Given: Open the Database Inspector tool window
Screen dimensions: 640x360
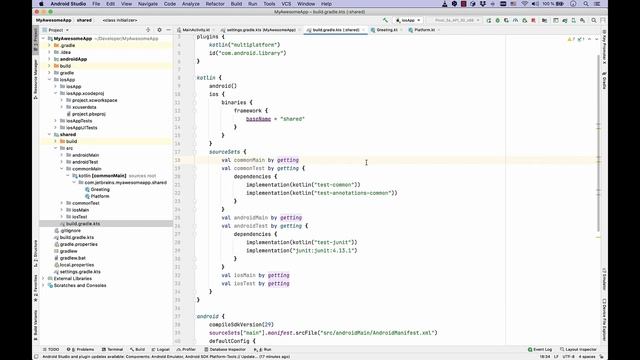Looking at the screenshot, I should [x=225, y=349].
